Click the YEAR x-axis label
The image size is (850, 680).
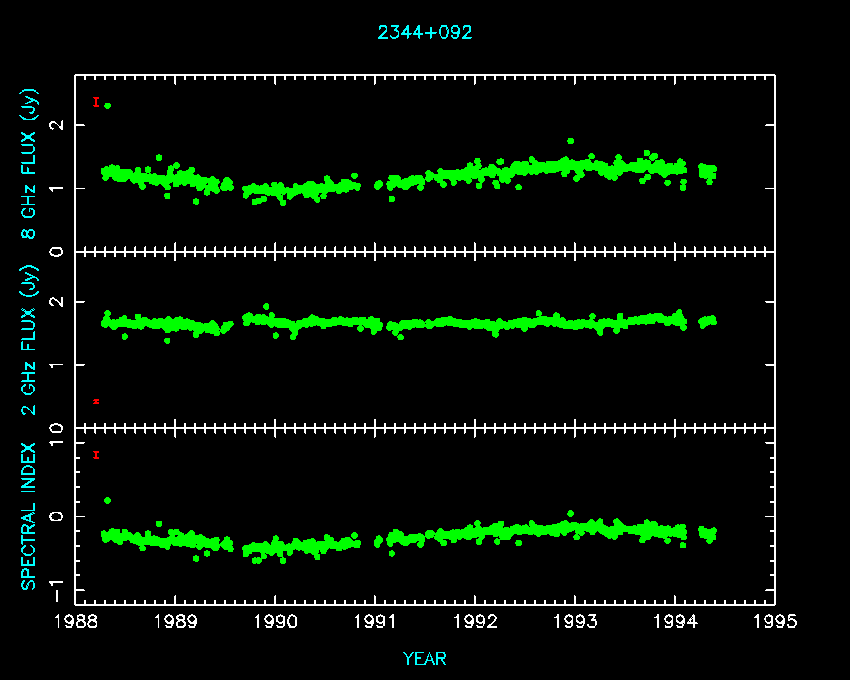point(424,659)
